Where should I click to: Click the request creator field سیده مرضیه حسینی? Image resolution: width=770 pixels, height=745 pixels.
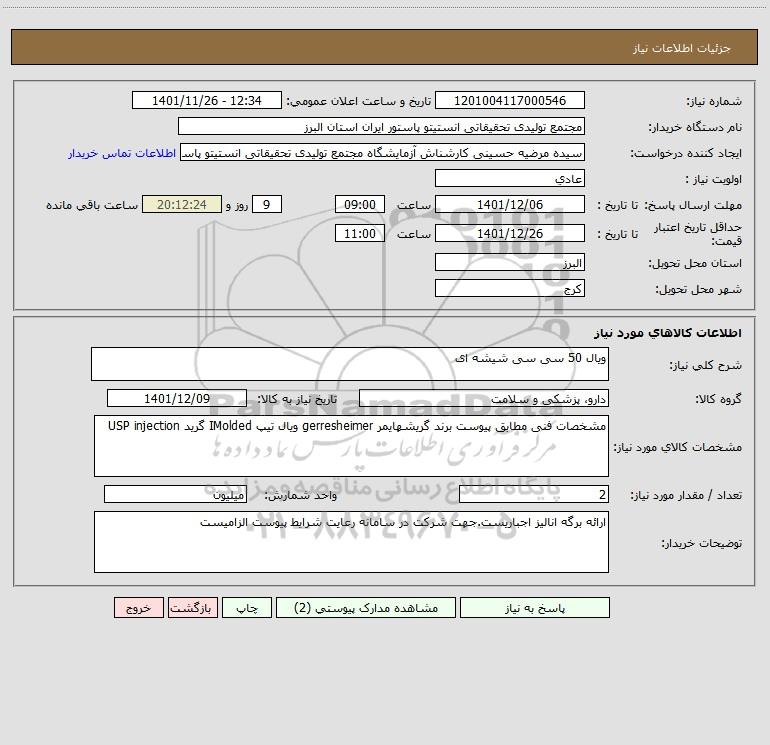pos(383,152)
